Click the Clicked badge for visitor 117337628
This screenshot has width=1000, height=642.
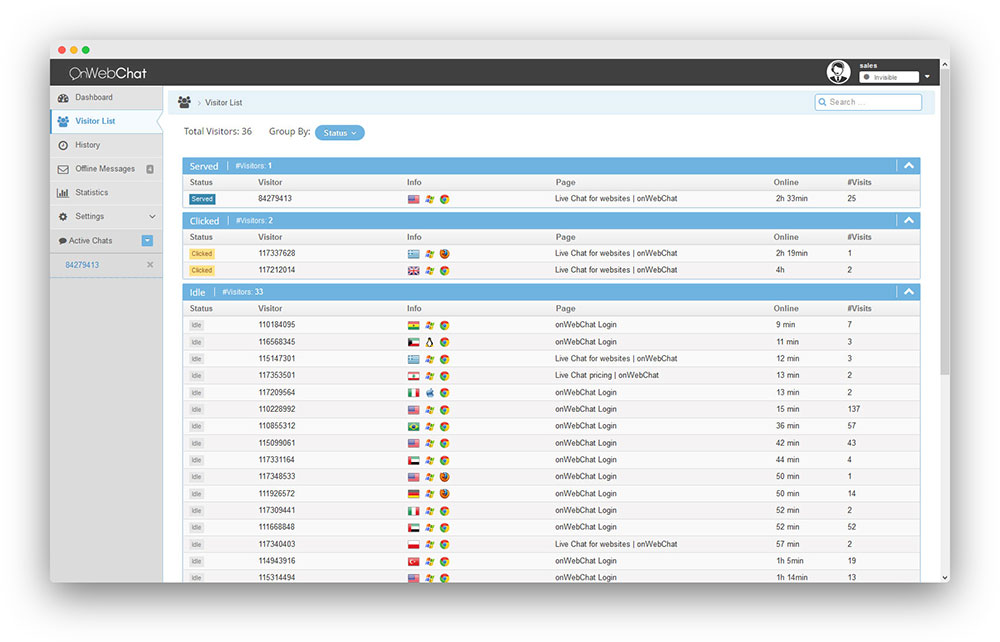pos(202,254)
